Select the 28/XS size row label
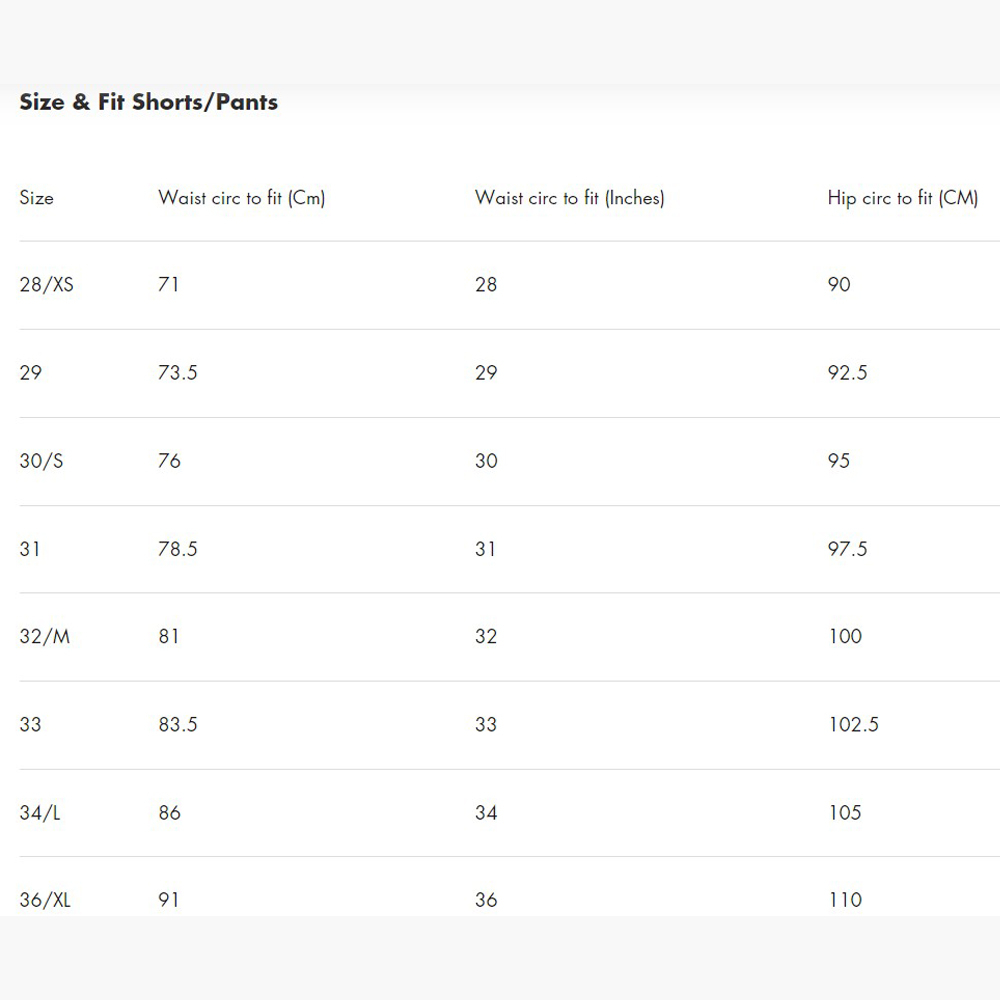 point(47,285)
